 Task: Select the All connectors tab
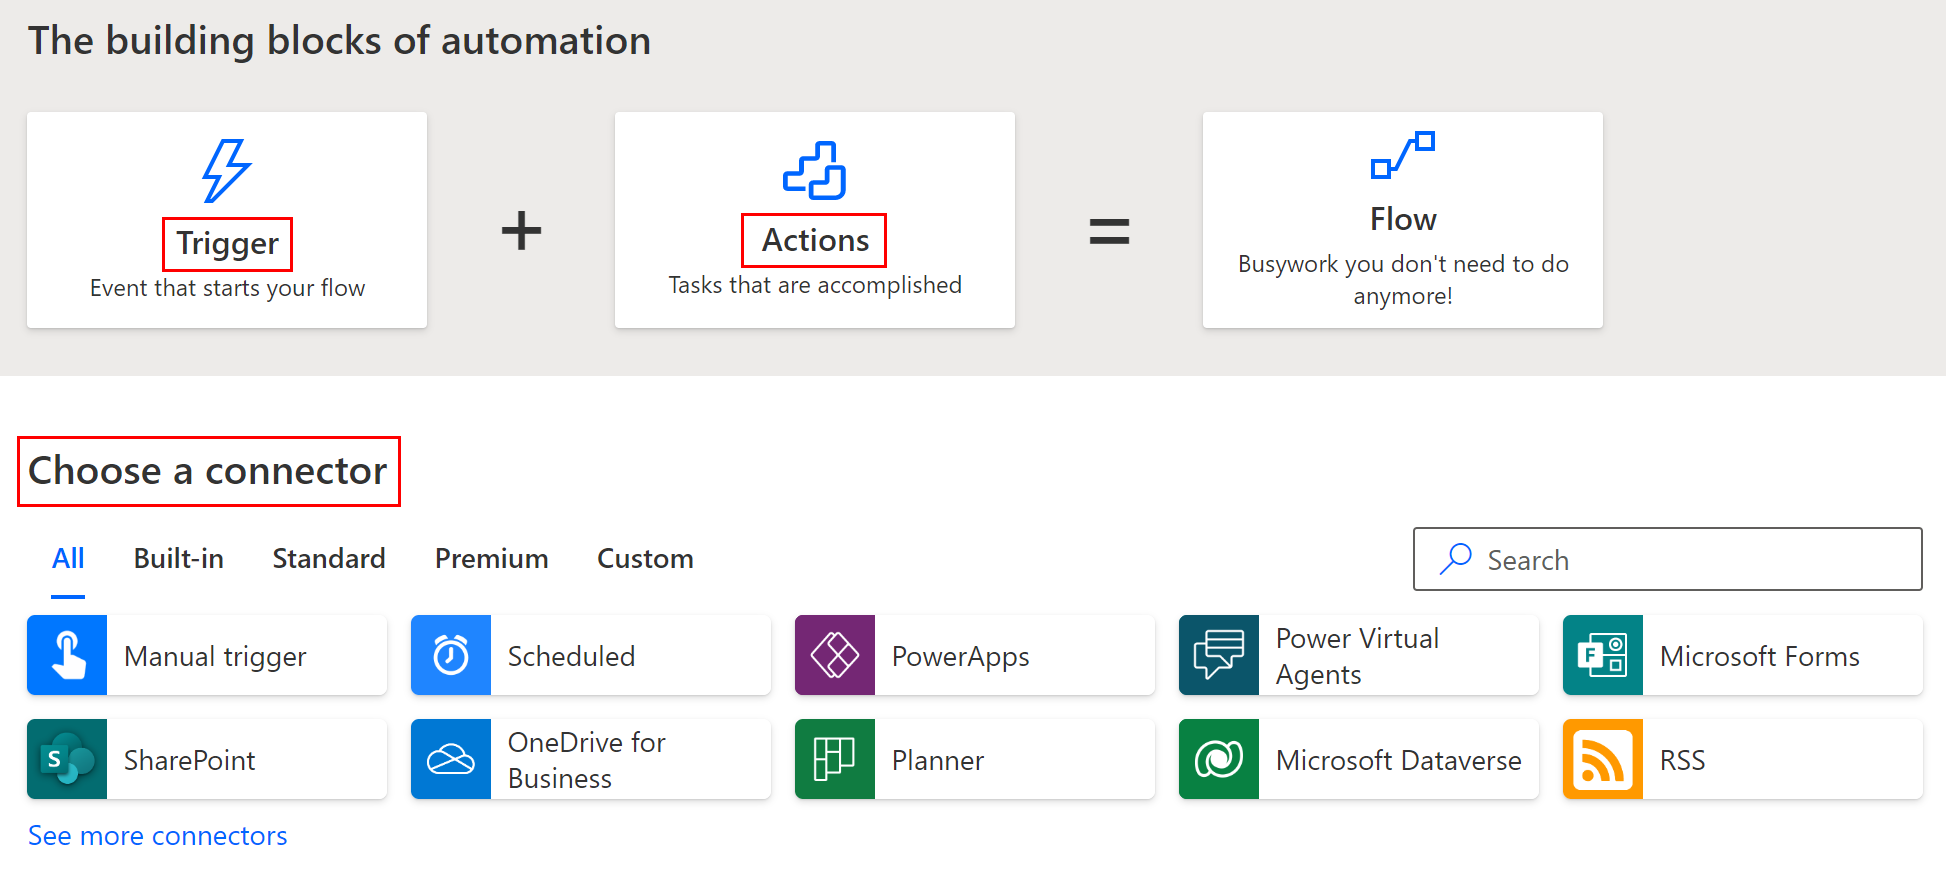[68, 558]
